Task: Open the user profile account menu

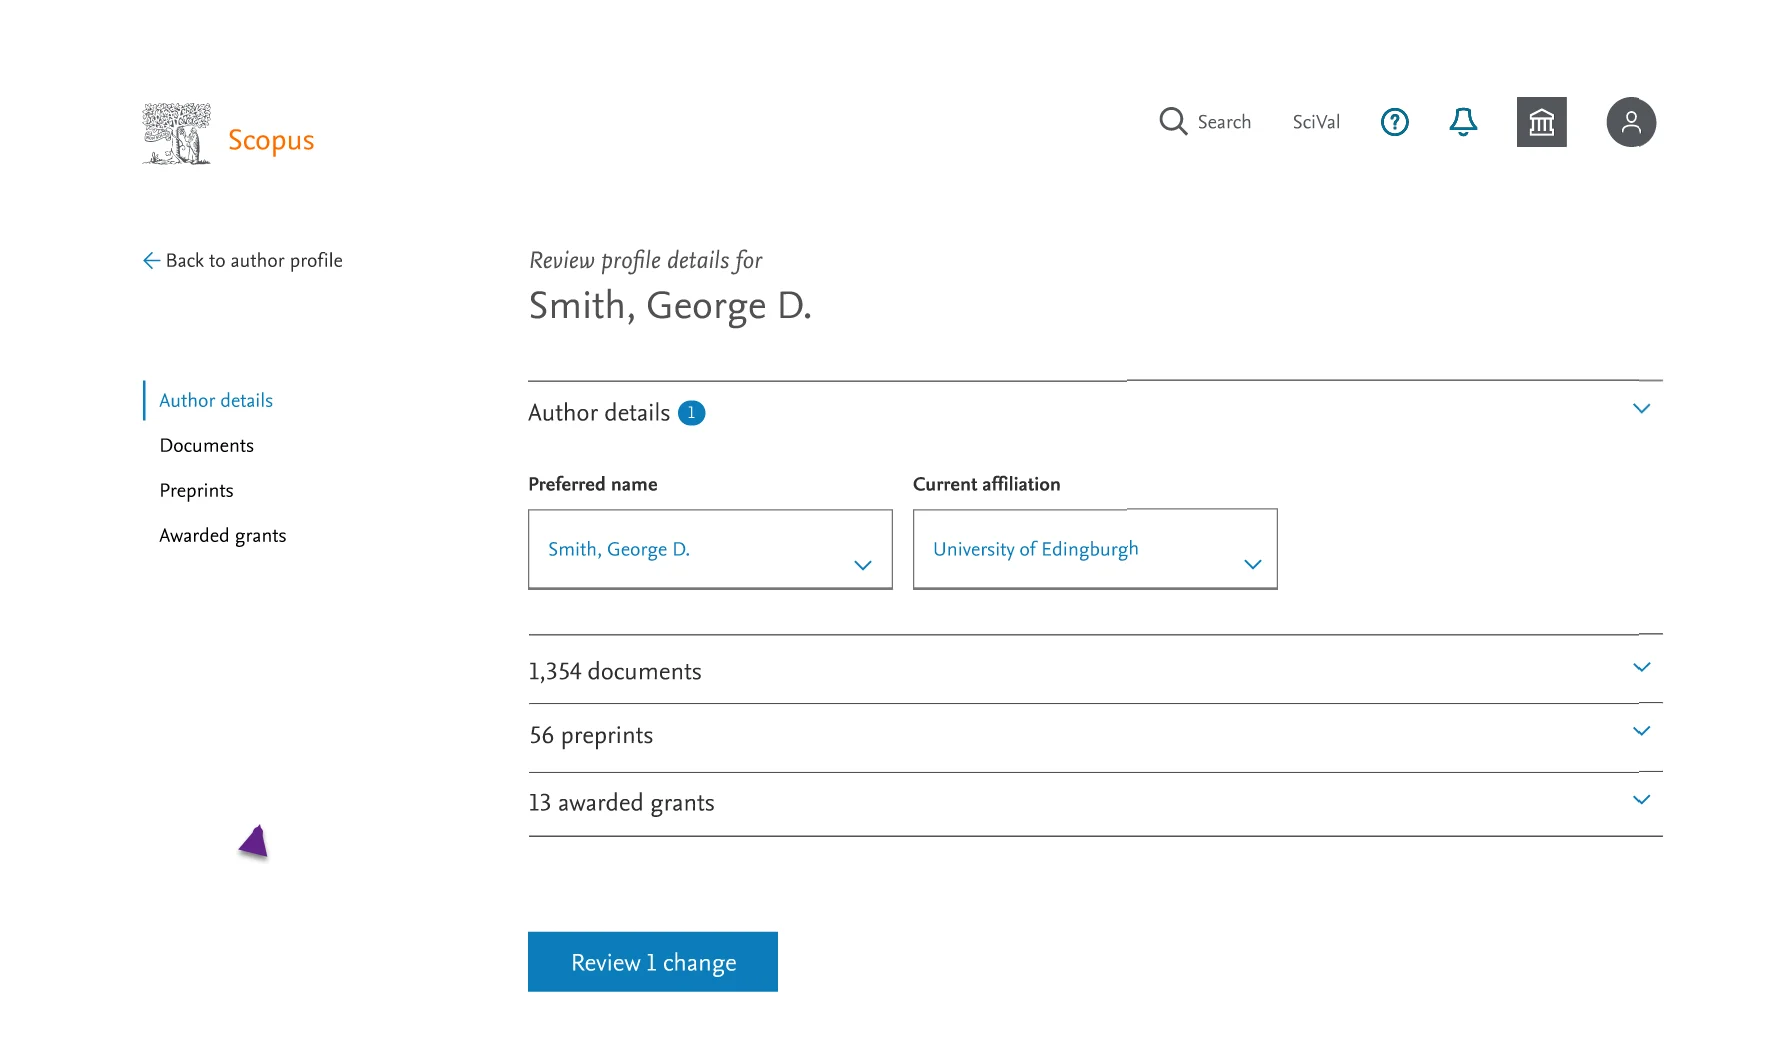Action: [1630, 122]
